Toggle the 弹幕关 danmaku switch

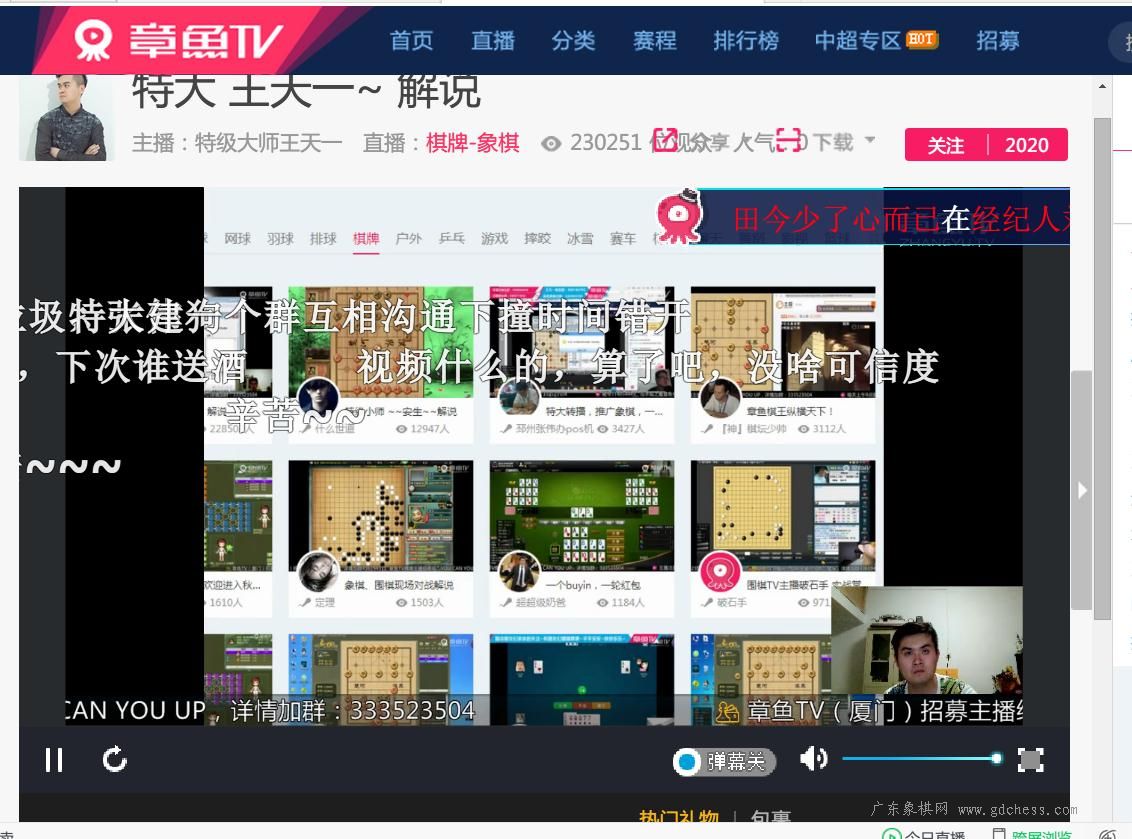(724, 761)
